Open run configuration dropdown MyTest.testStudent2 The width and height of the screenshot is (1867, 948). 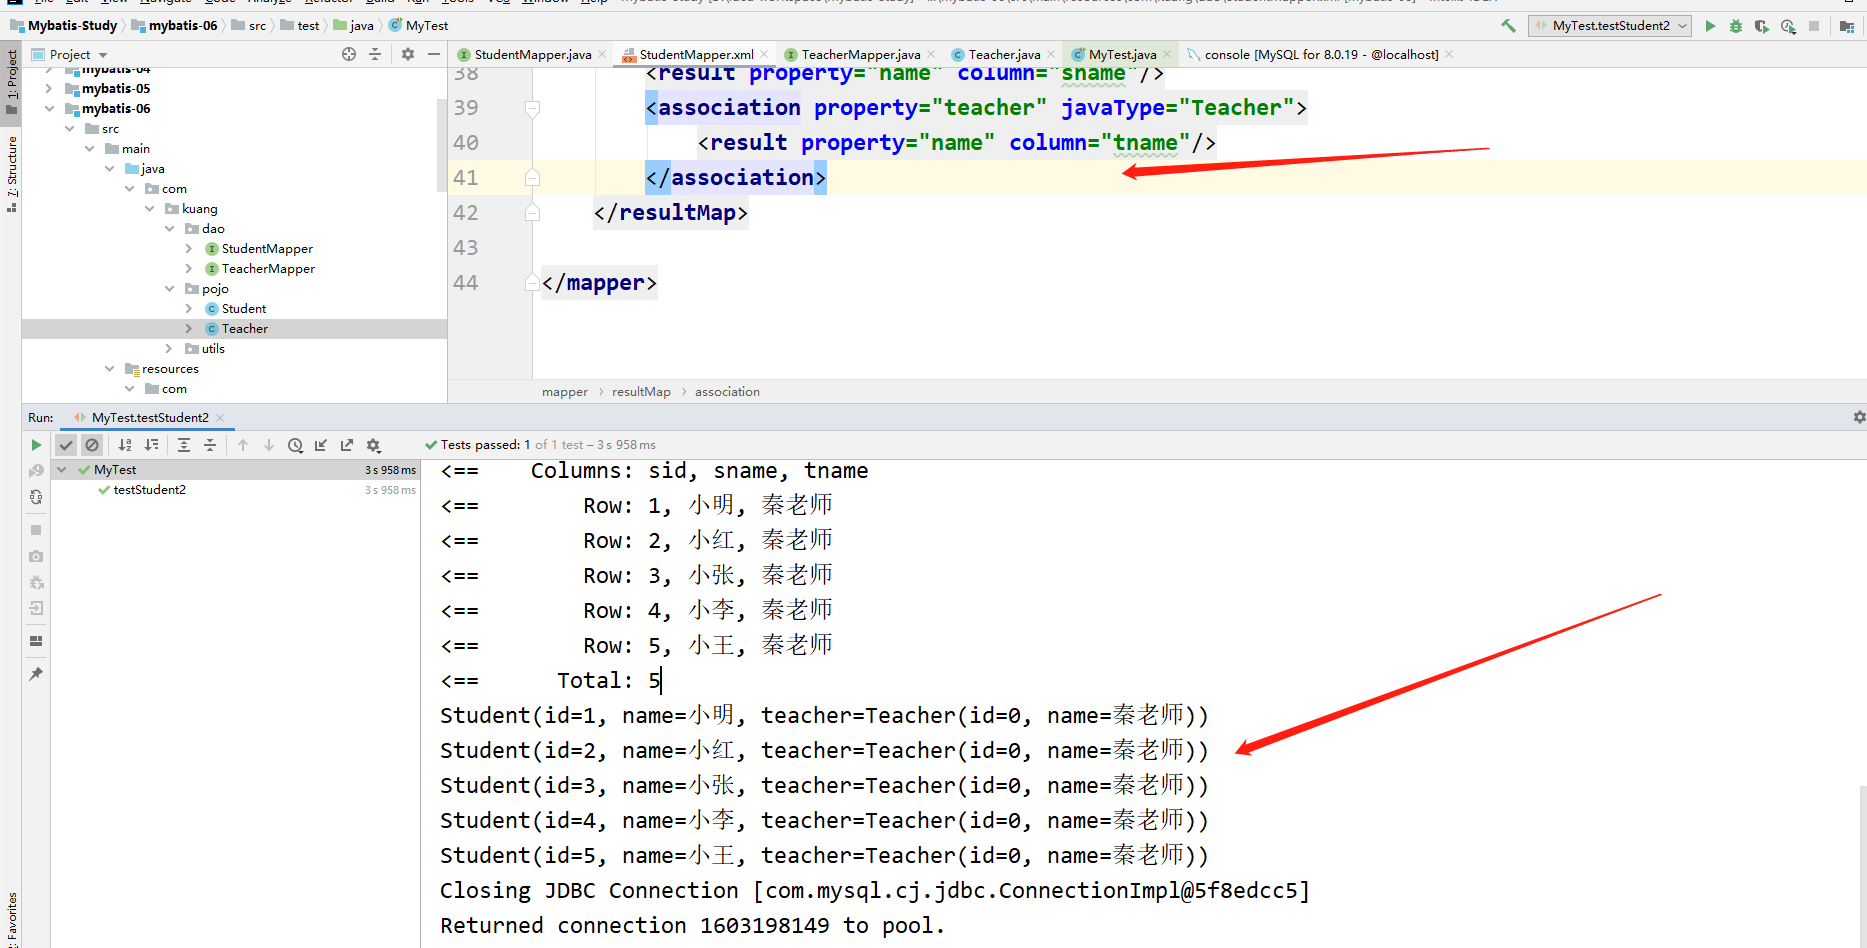click(x=1610, y=26)
